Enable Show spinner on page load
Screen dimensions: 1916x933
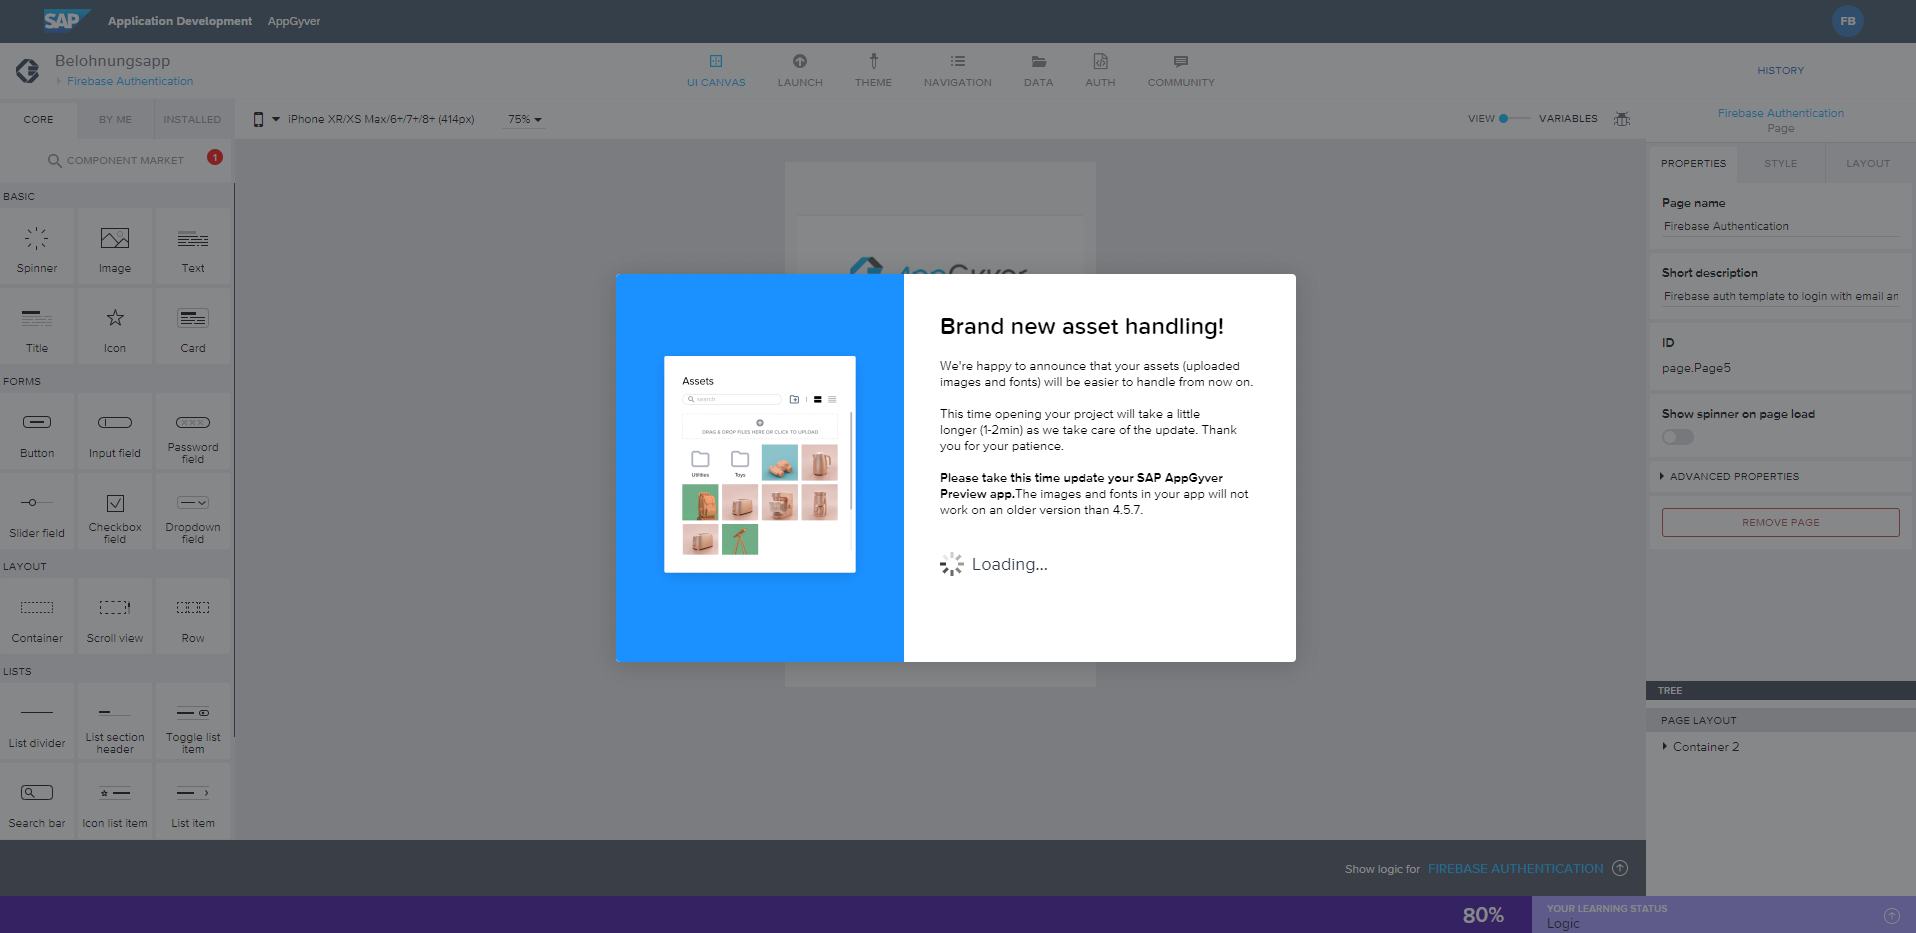pos(1678,437)
